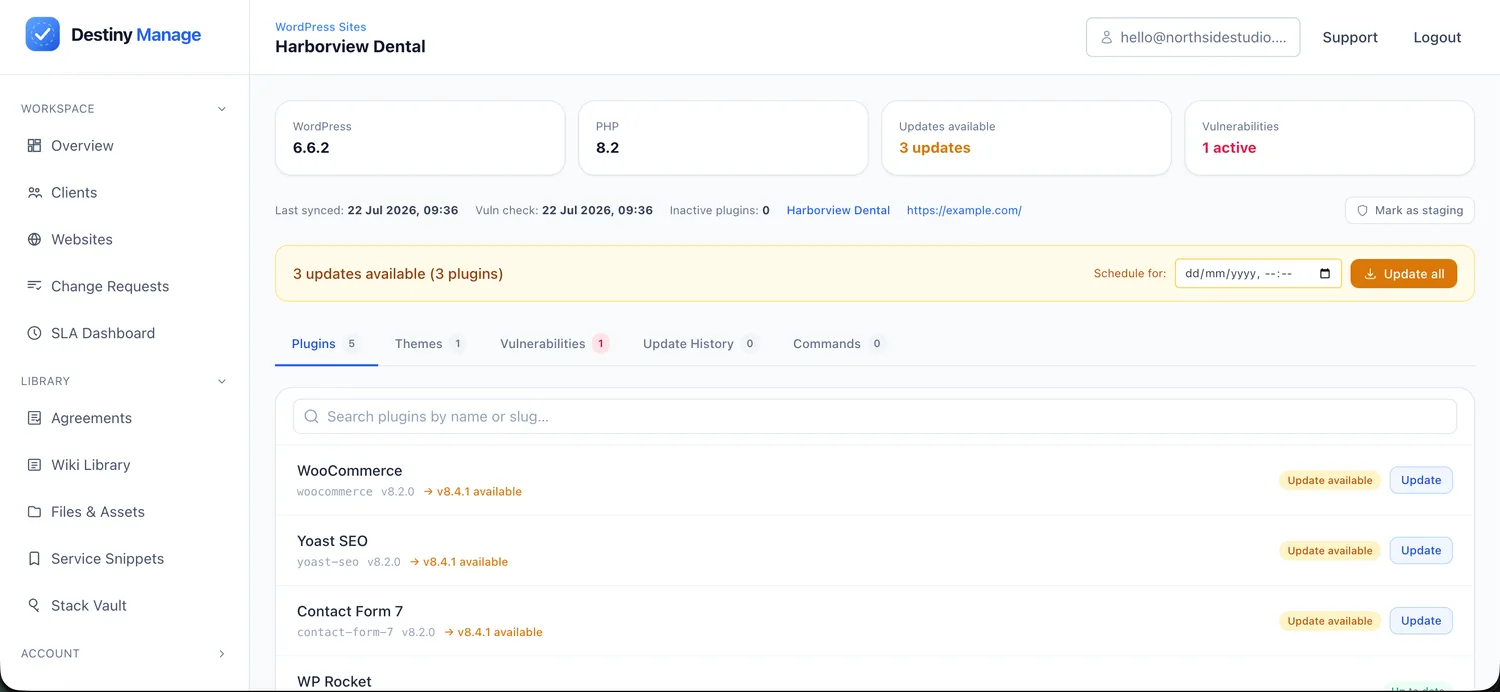Image resolution: width=1500 pixels, height=692 pixels.
Task: Click WooCommerce Update available badge
Action: (1329, 480)
